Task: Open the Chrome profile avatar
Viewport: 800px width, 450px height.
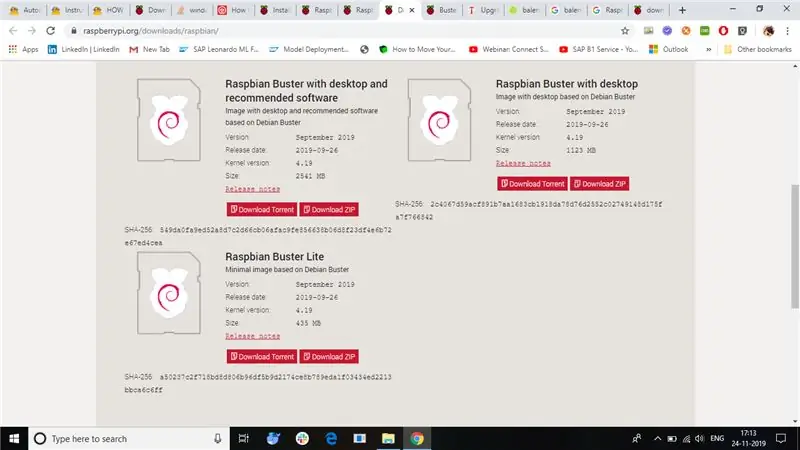Action: click(768, 31)
